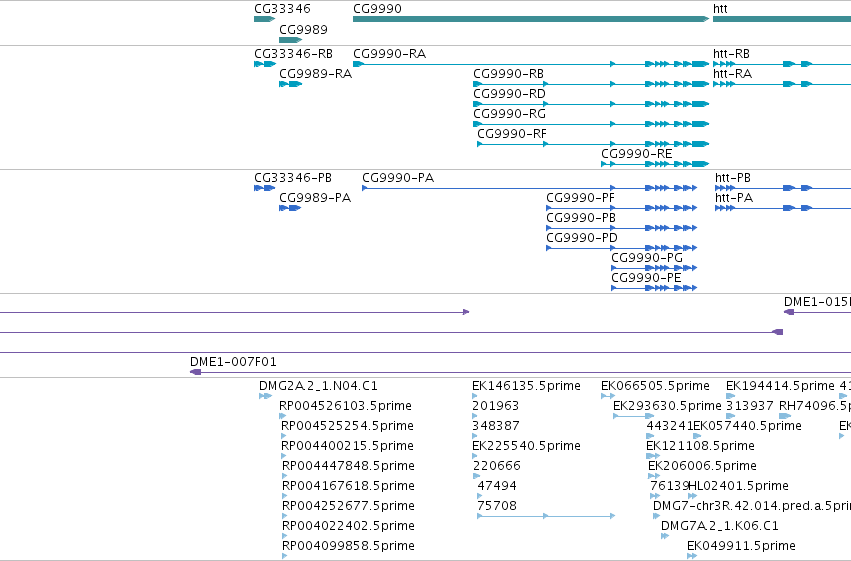This screenshot has width=851, height=561.
Task: Select EST RP004099858.5prime
Action: coord(285,556)
